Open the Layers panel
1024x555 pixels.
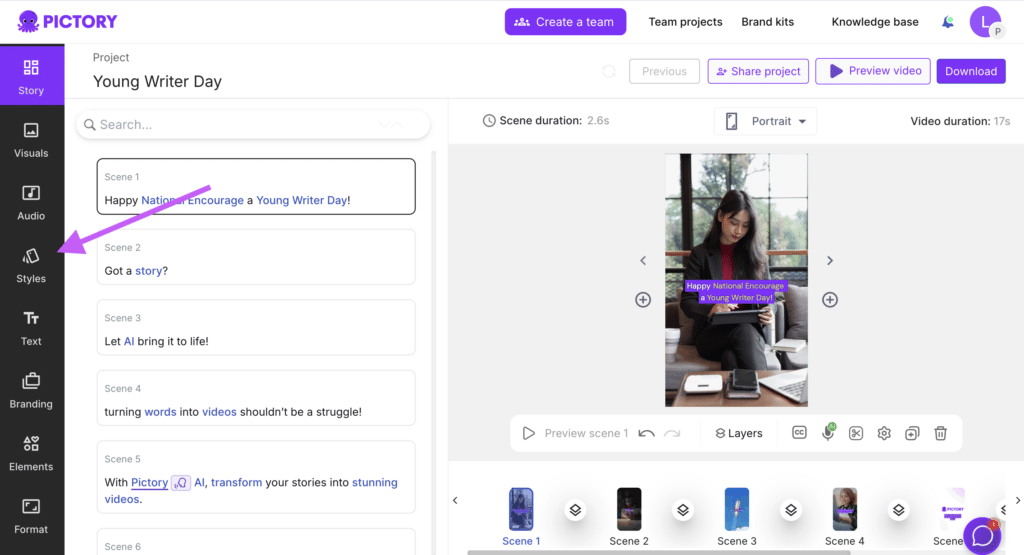click(739, 433)
